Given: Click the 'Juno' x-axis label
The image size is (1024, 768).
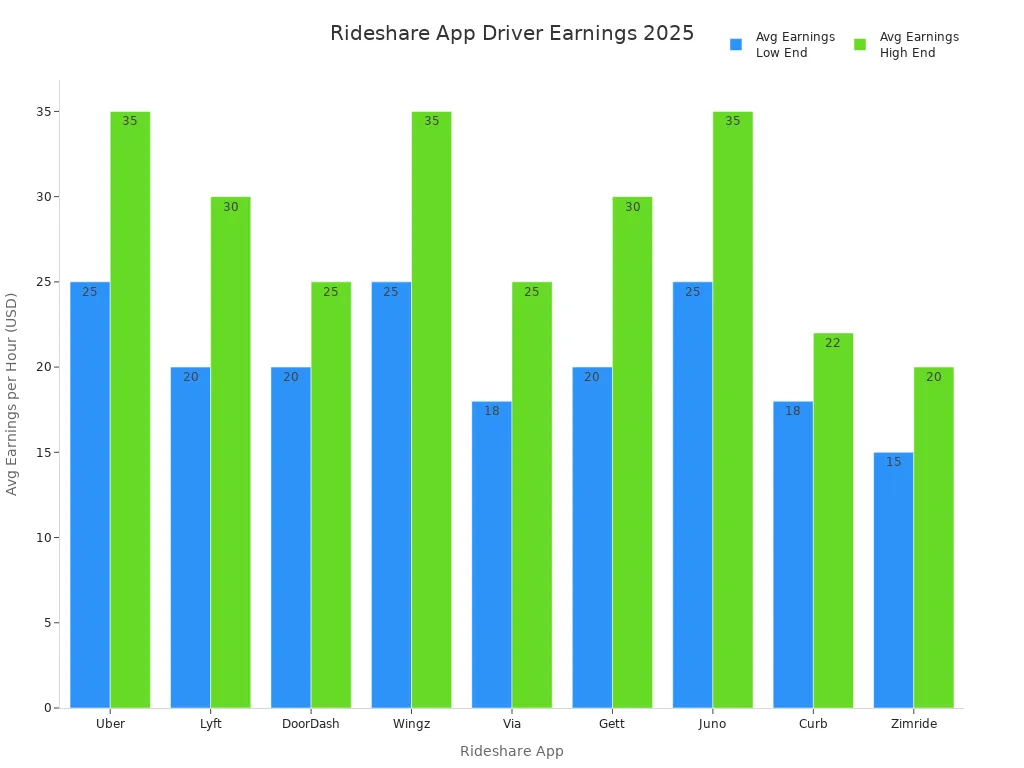Looking at the screenshot, I should point(712,724).
